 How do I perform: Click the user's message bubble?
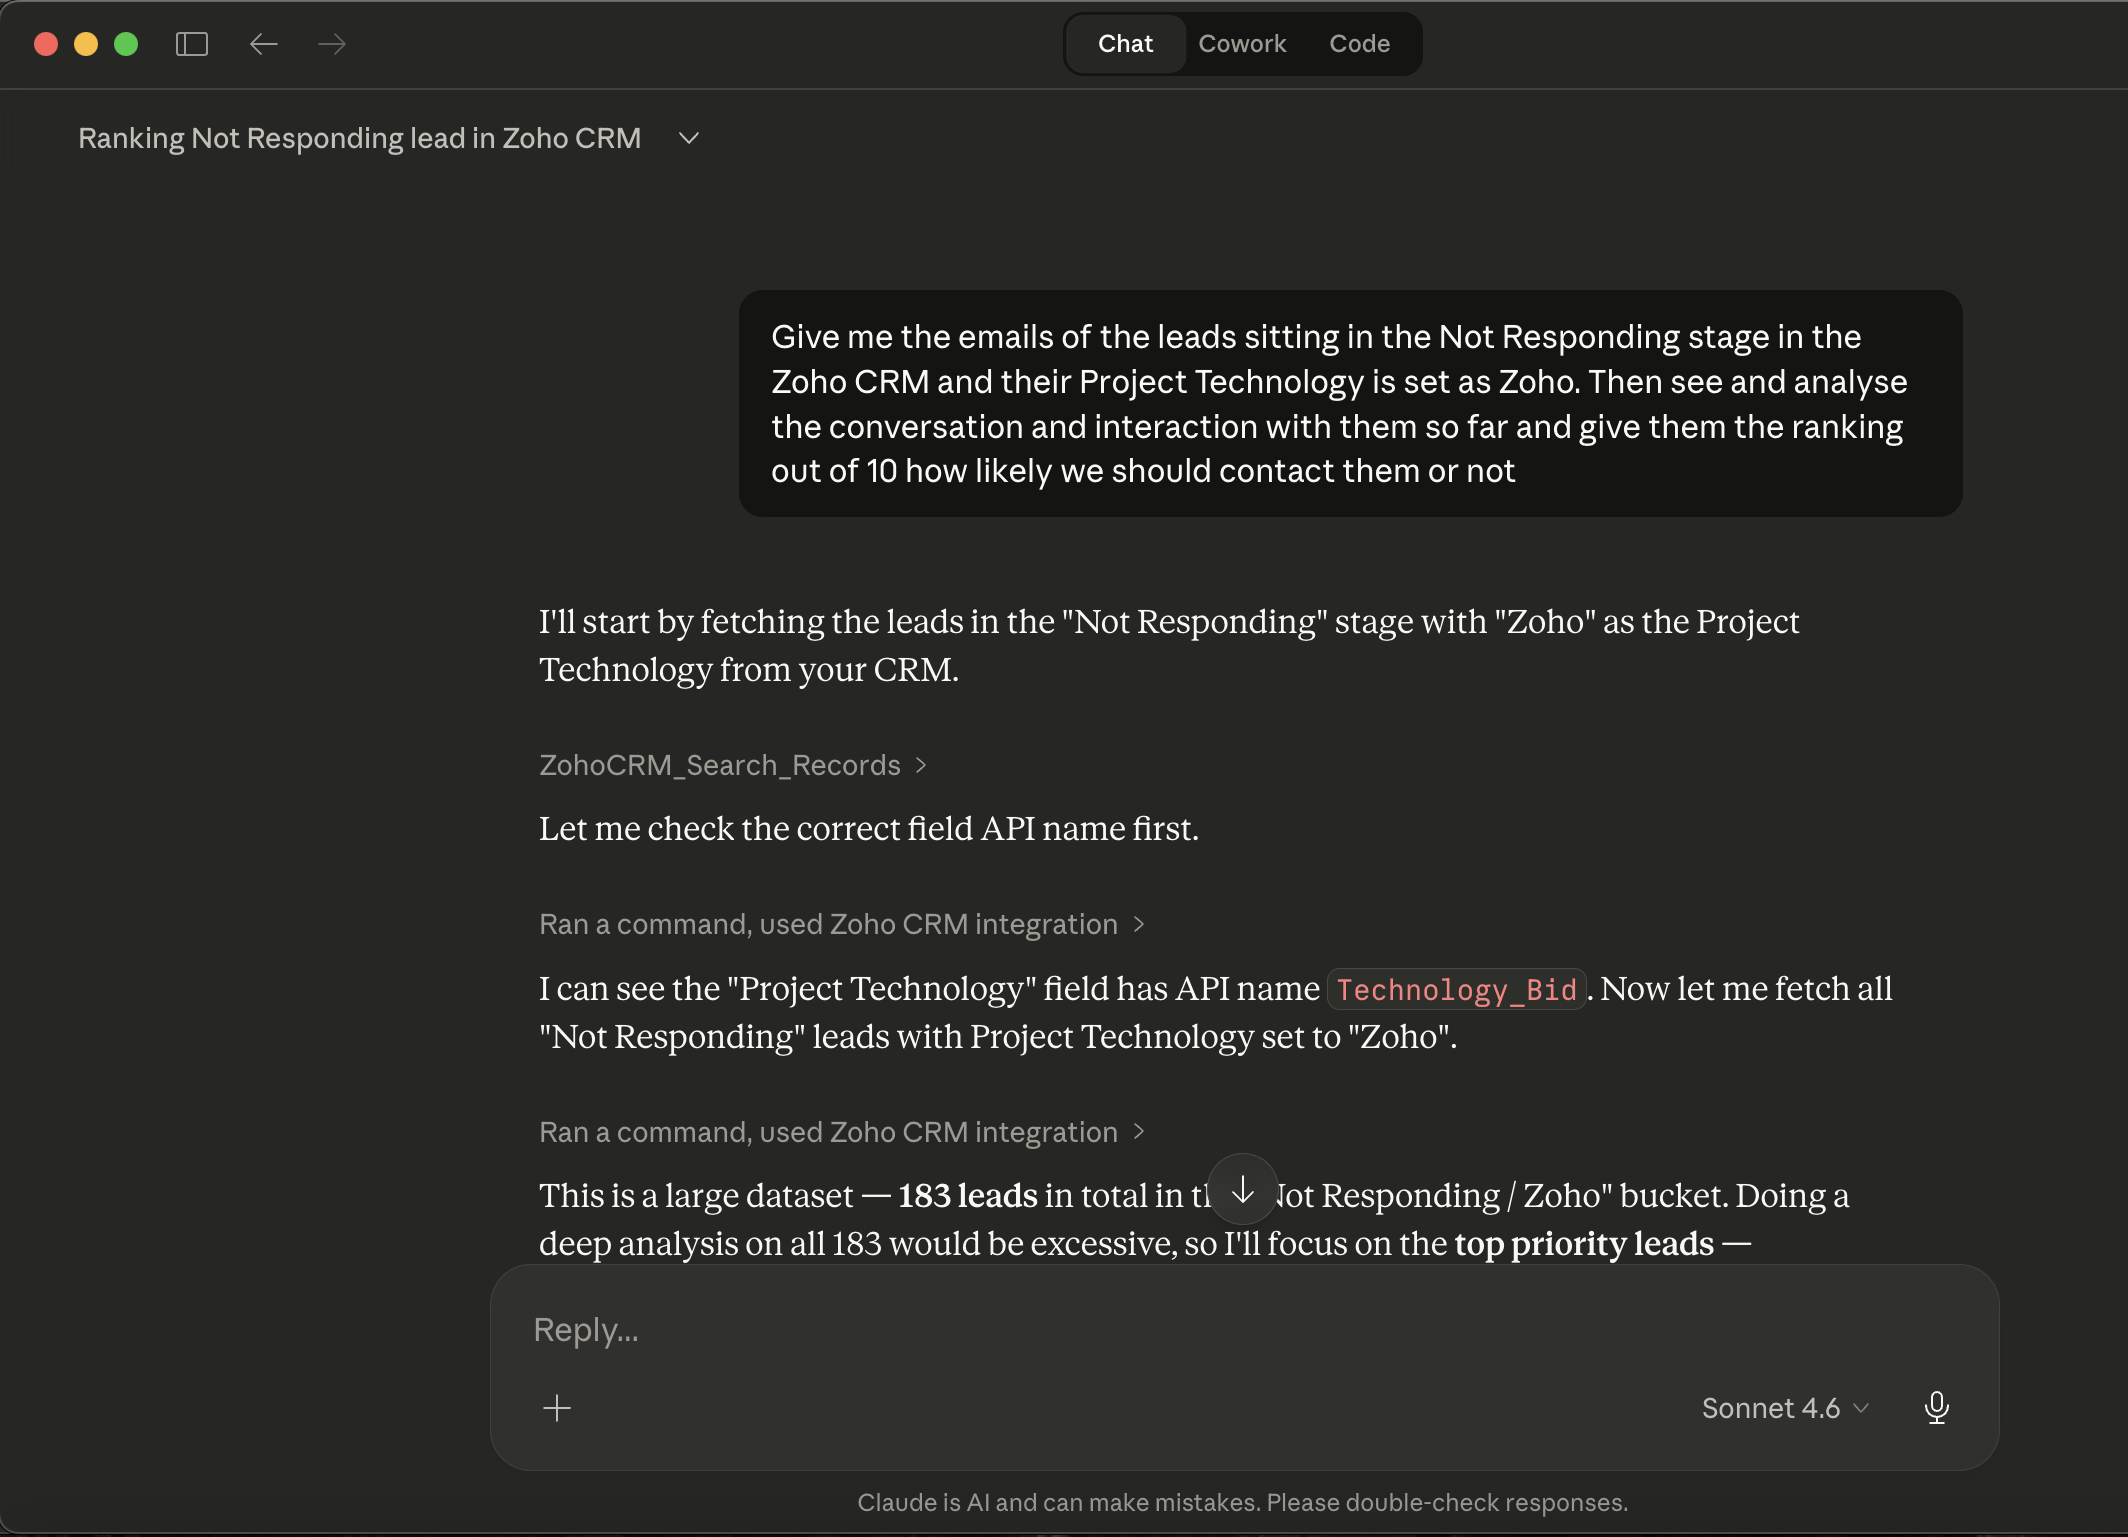pyautogui.click(x=1350, y=404)
